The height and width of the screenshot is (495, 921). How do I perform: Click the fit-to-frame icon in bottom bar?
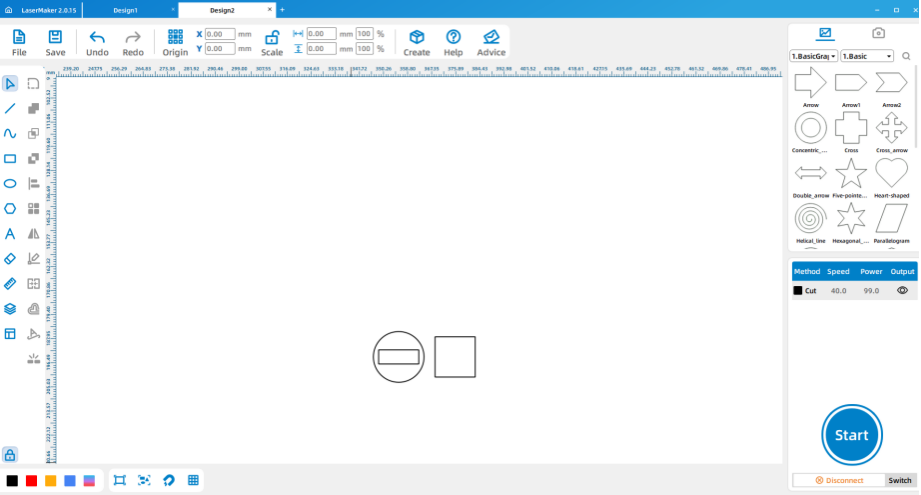119,480
